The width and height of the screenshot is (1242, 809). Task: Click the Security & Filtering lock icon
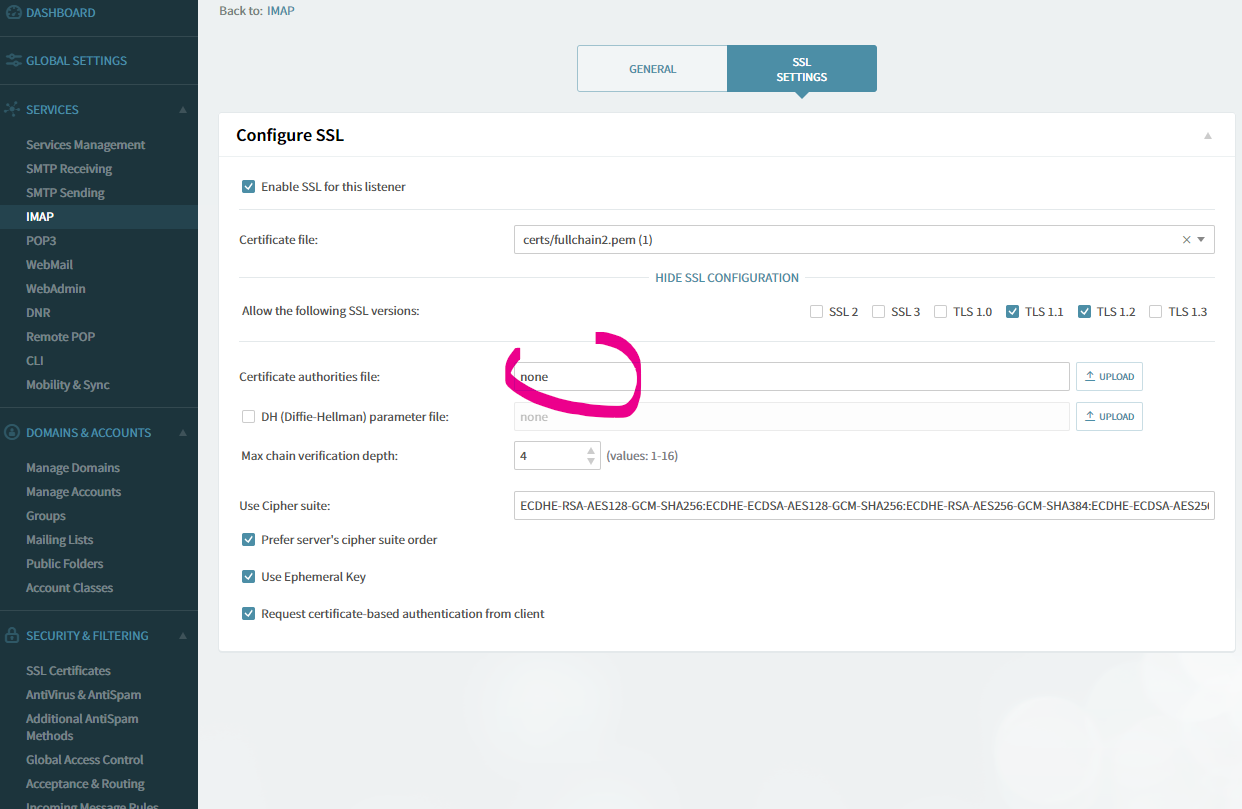click(12, 636)
